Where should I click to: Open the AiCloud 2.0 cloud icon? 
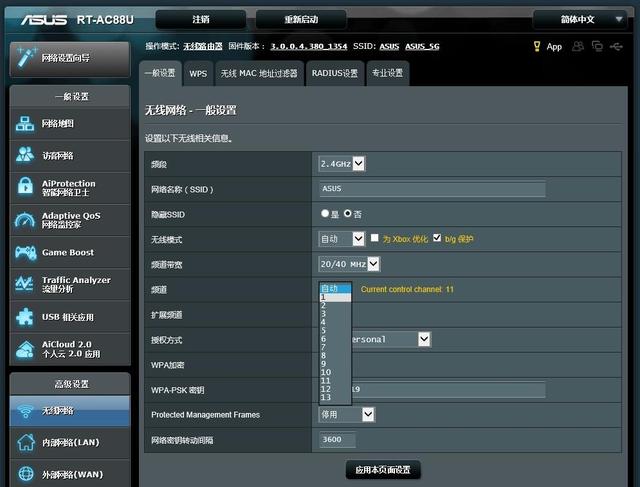pos(25,349)
